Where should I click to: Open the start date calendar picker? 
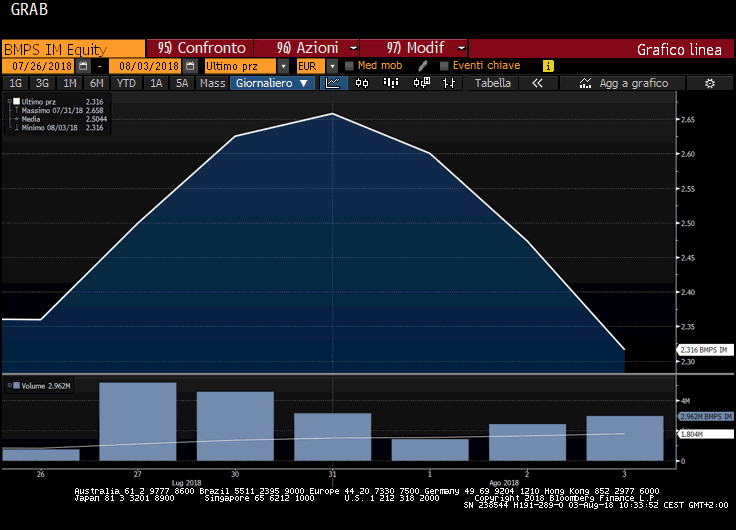point(89,66)
